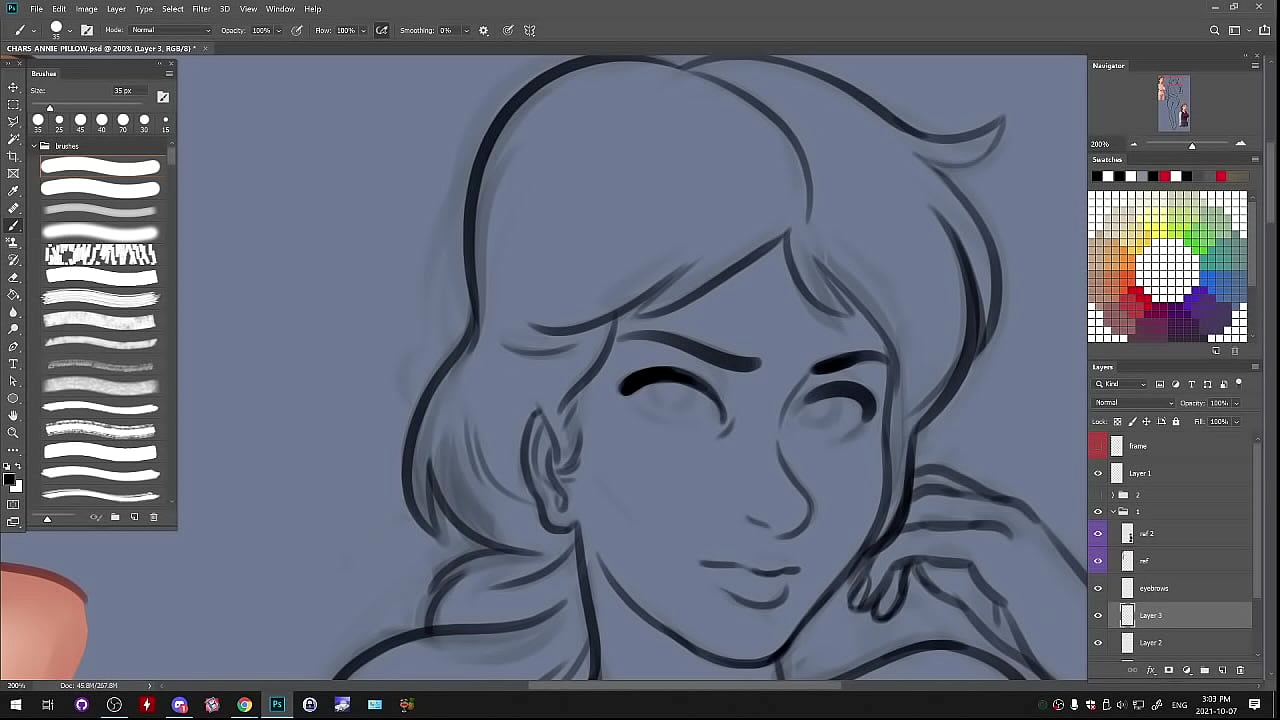The width and height of the screenshot is (1280, 720).
Task: Open the Filter menu
Action: pyautogui.click(x=201, y=9)
